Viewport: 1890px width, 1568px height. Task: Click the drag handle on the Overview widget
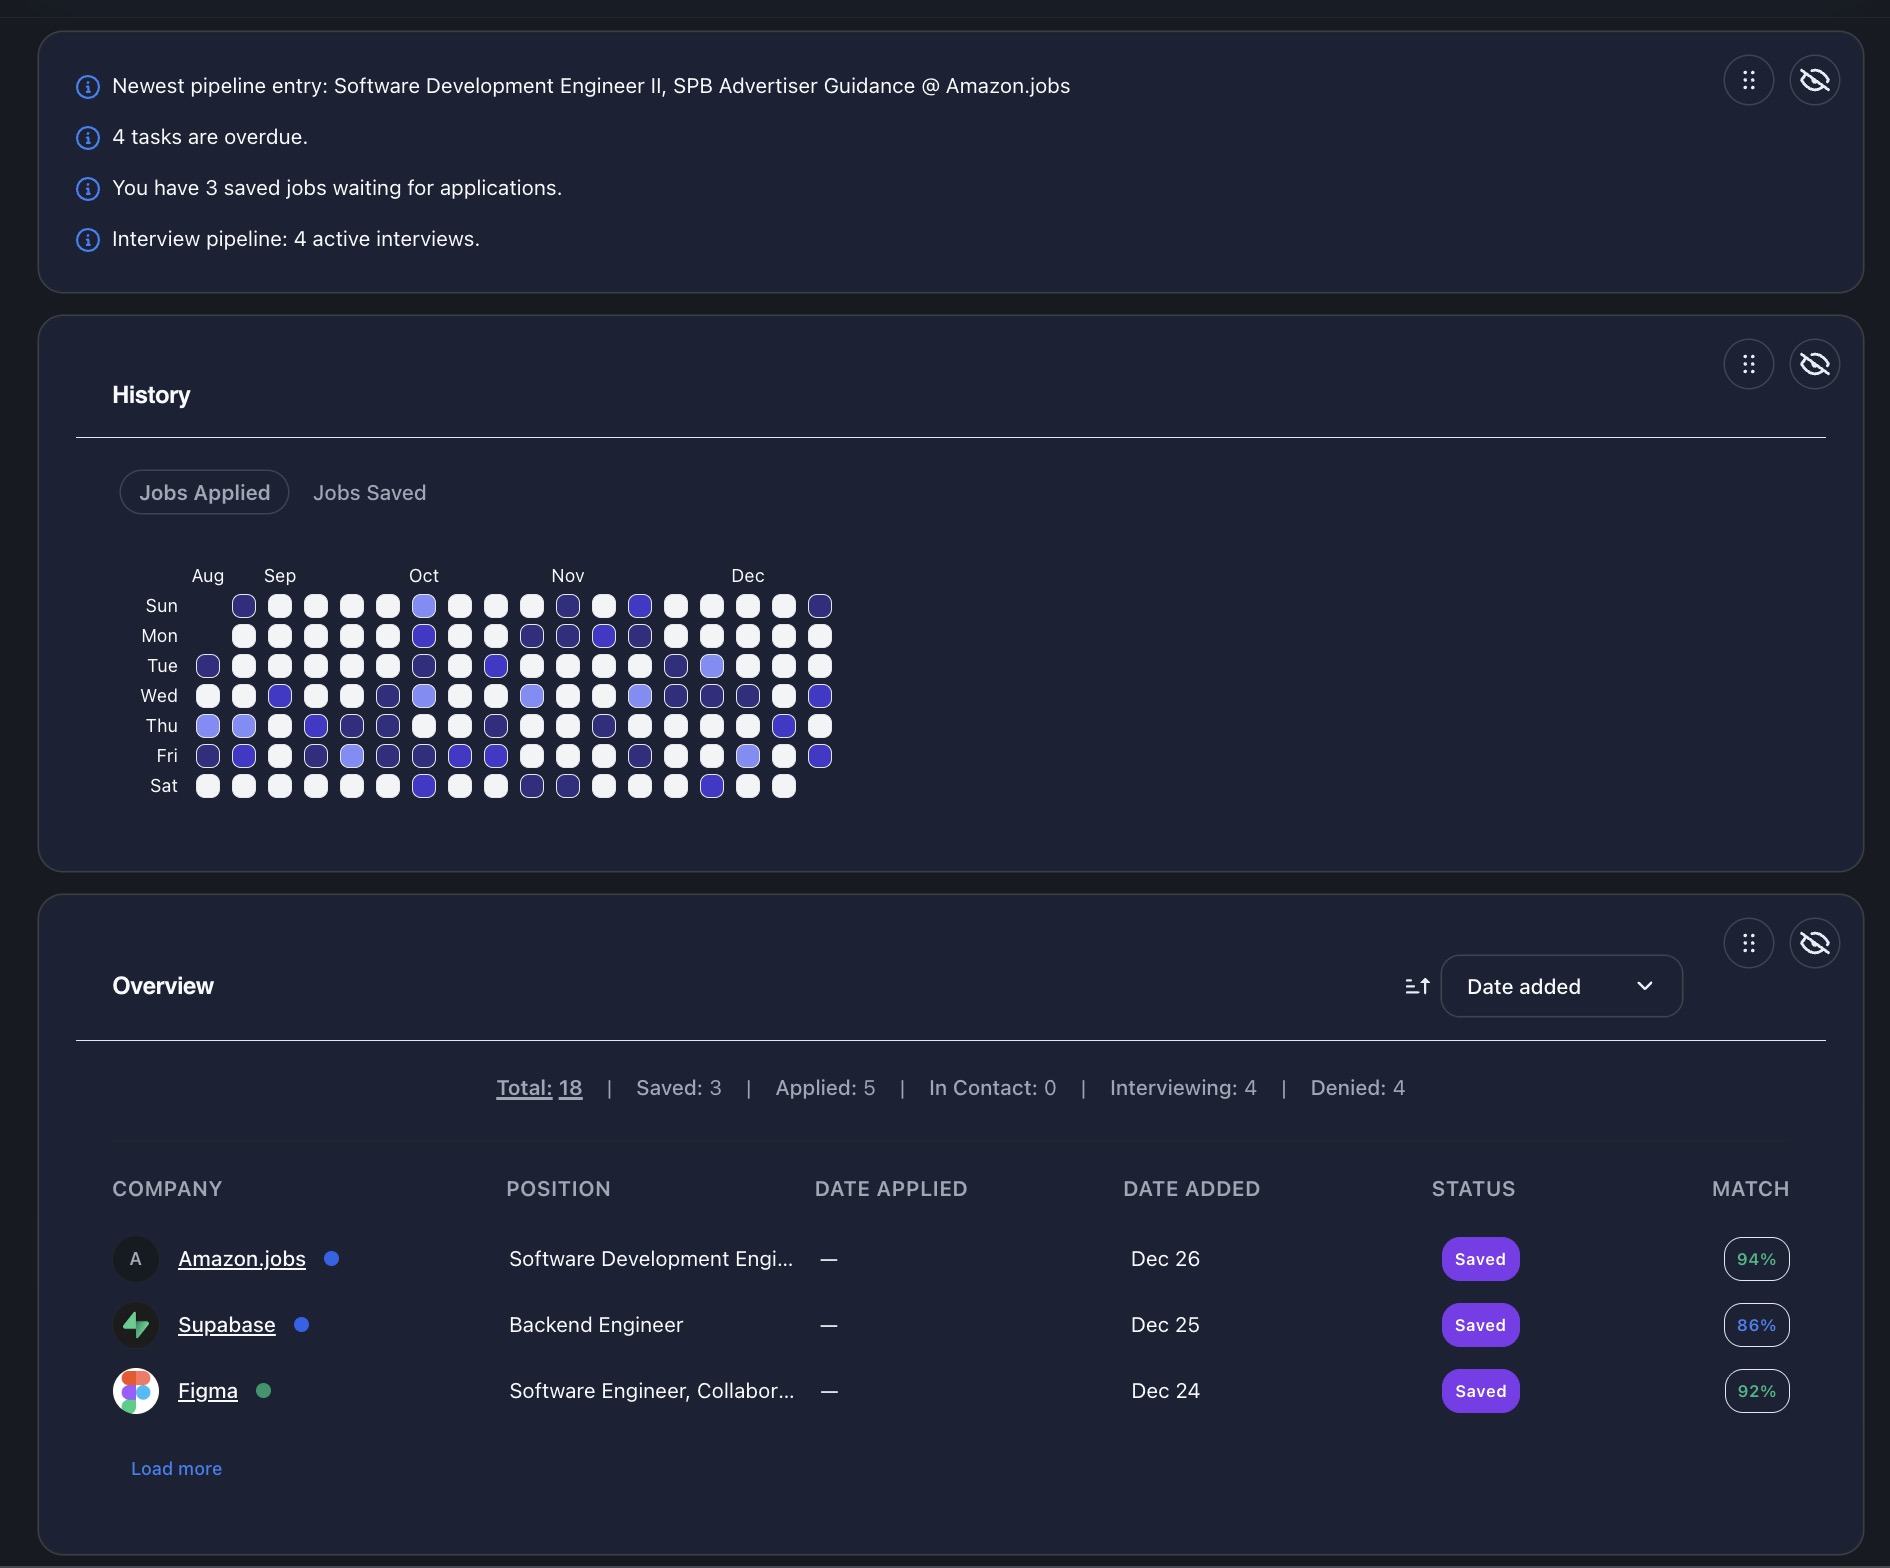click(x=1750, y=943)
